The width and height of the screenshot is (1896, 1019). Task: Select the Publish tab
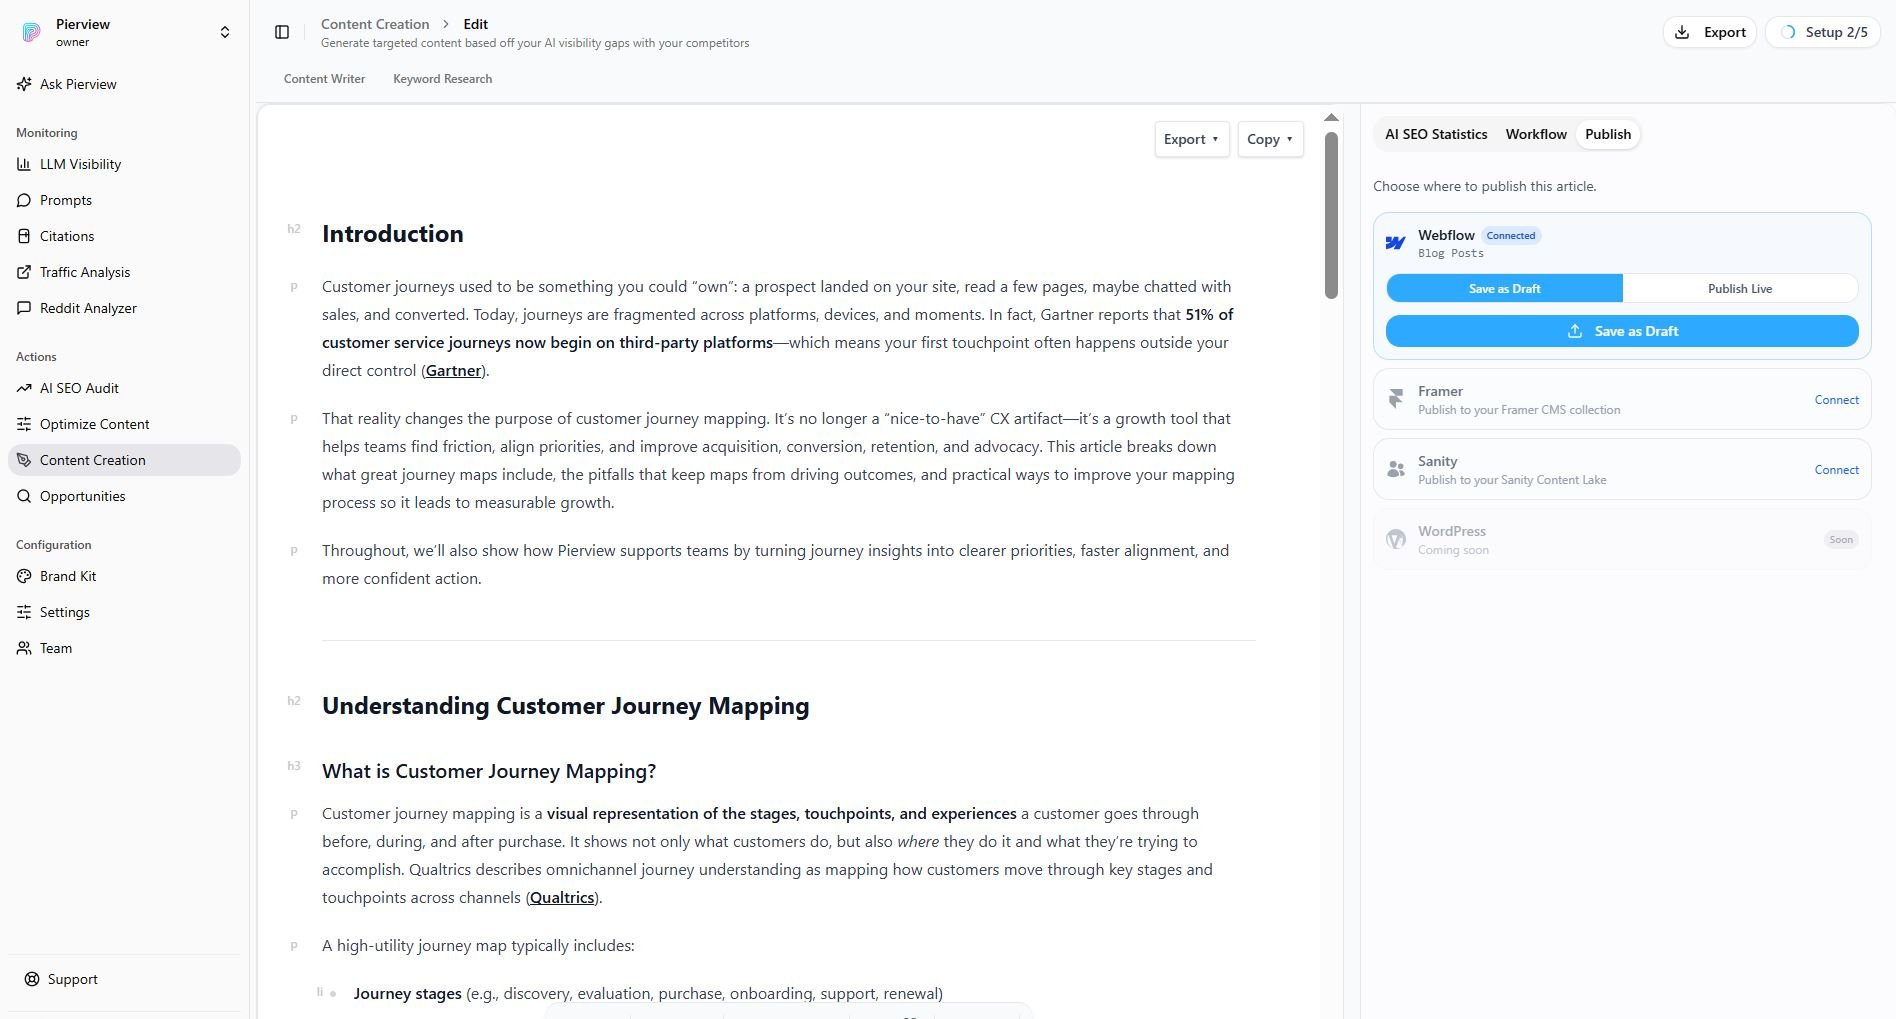click(1608, 134)
